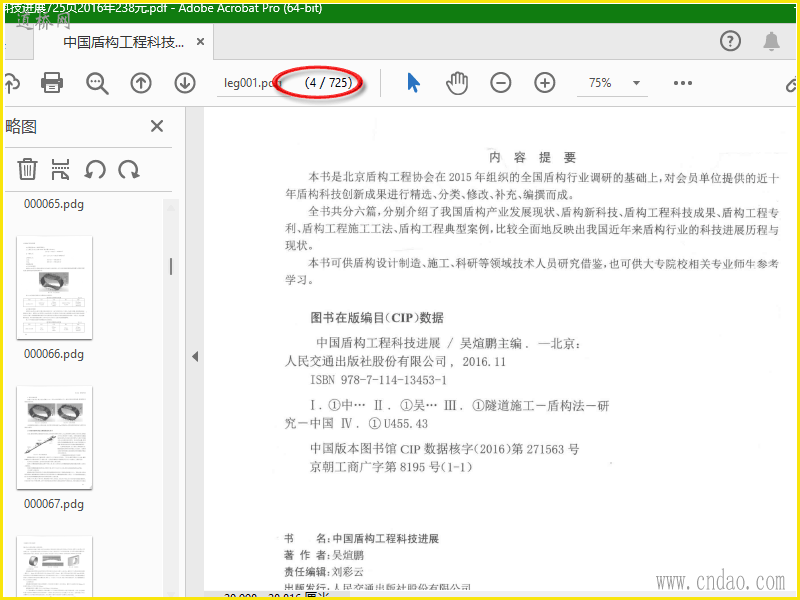Zoom out with the minus button
The image size is (800, 600).
tap(501, 83)
